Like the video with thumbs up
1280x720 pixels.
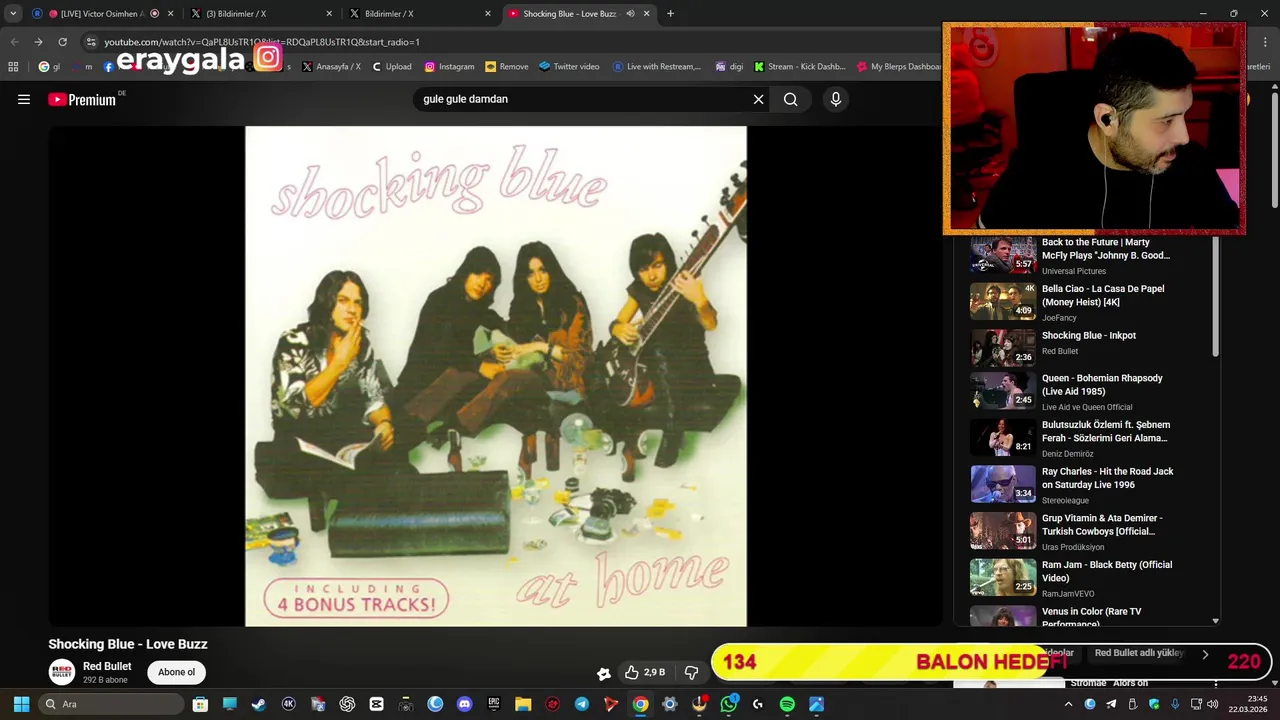click(645, 672)
